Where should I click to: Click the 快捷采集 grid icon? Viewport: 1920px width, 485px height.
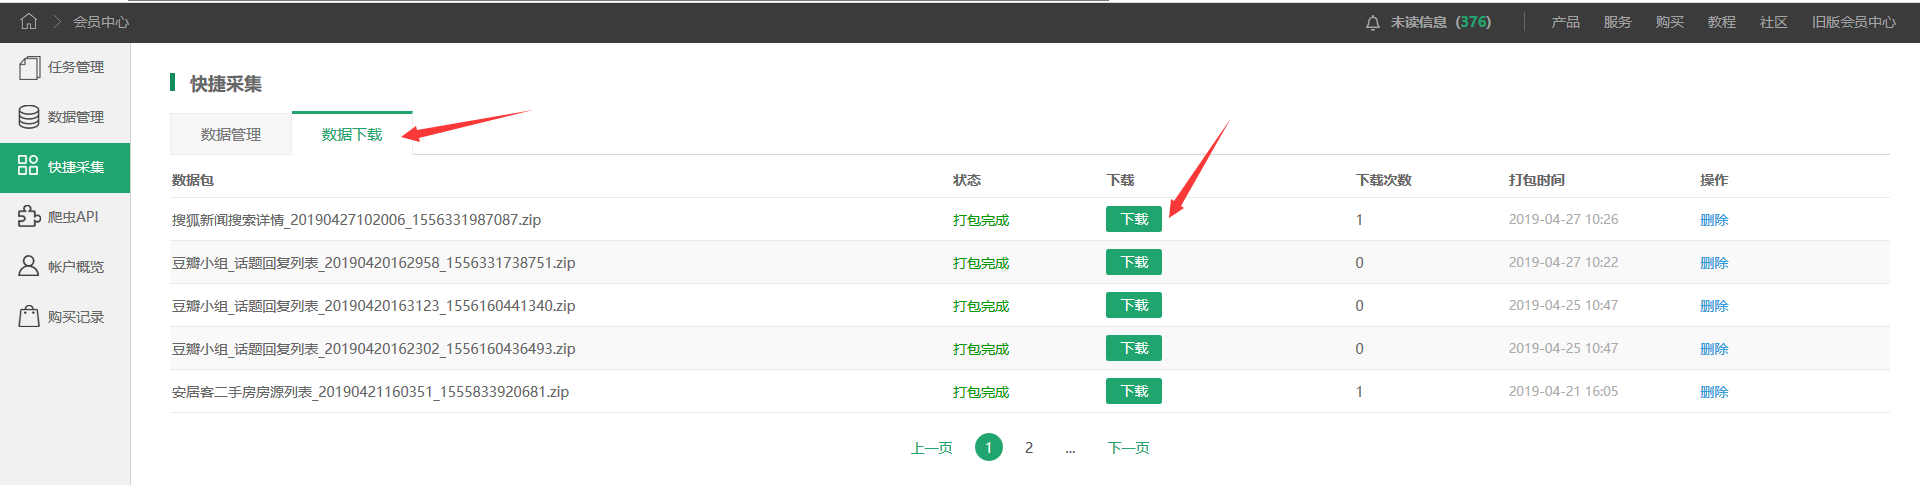click(28, 166)
